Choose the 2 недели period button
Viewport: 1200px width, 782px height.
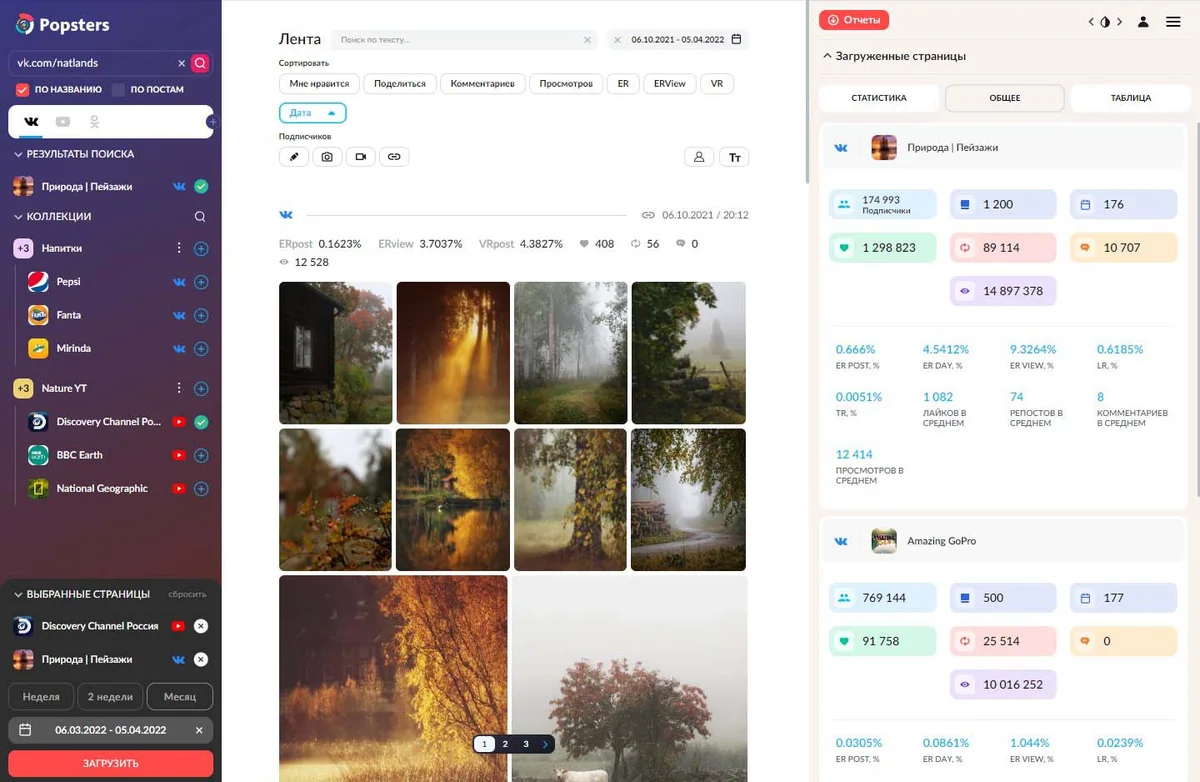click(110, 697)
